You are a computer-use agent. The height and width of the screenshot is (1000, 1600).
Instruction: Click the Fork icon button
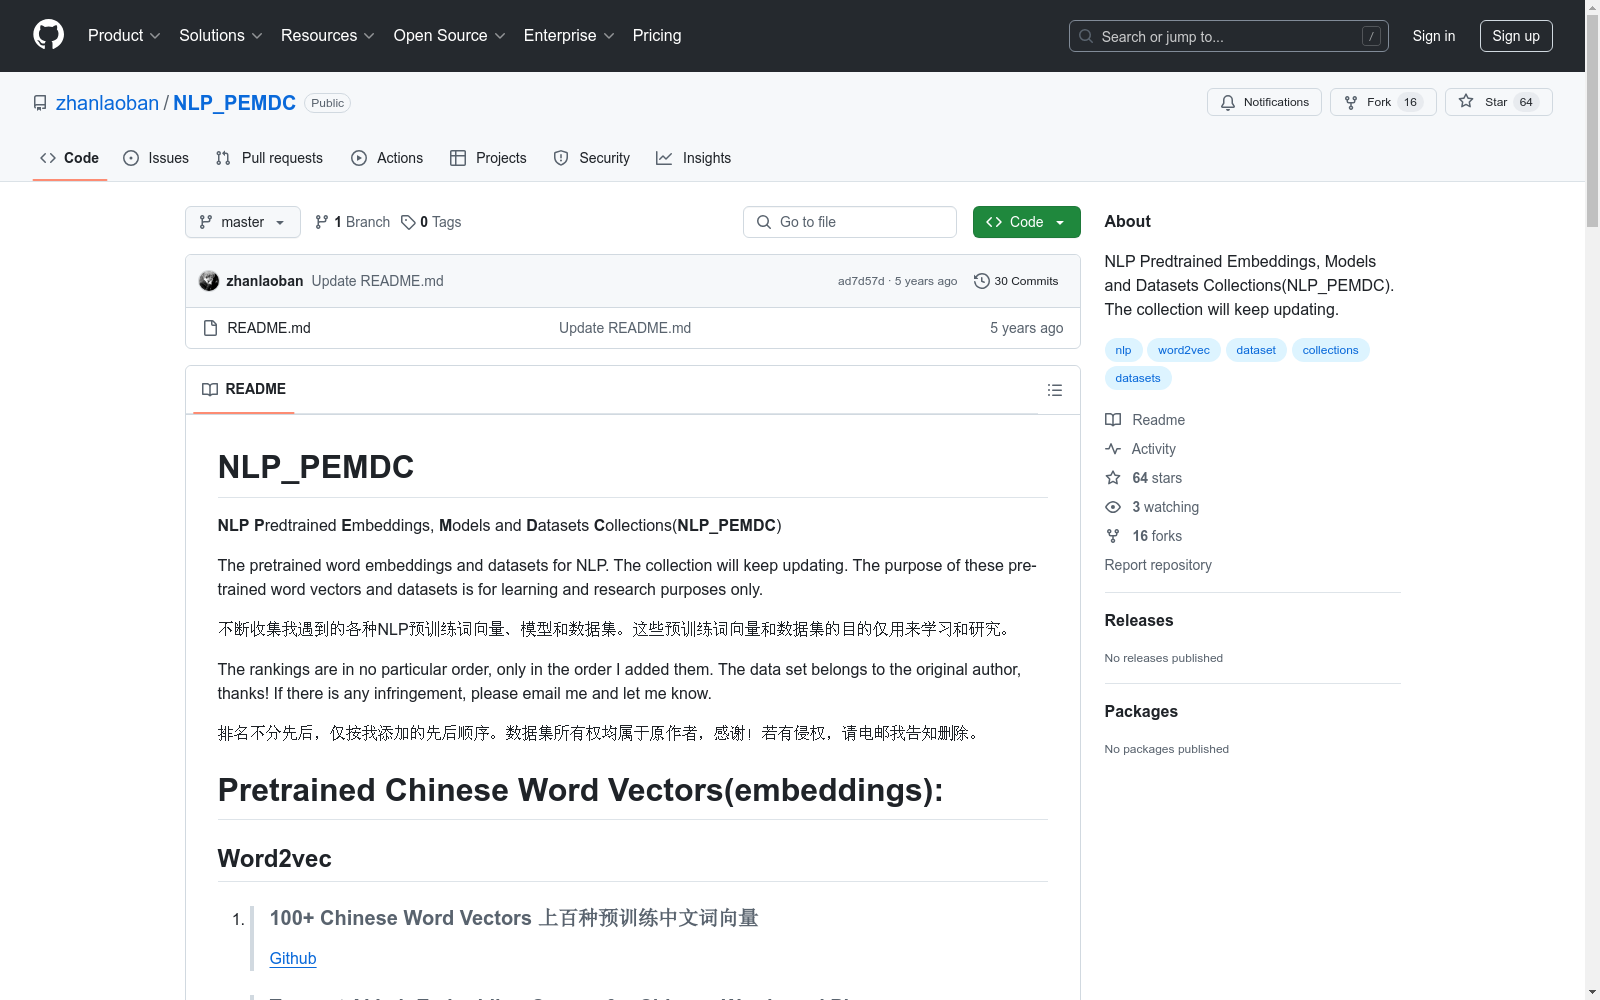1351,102
